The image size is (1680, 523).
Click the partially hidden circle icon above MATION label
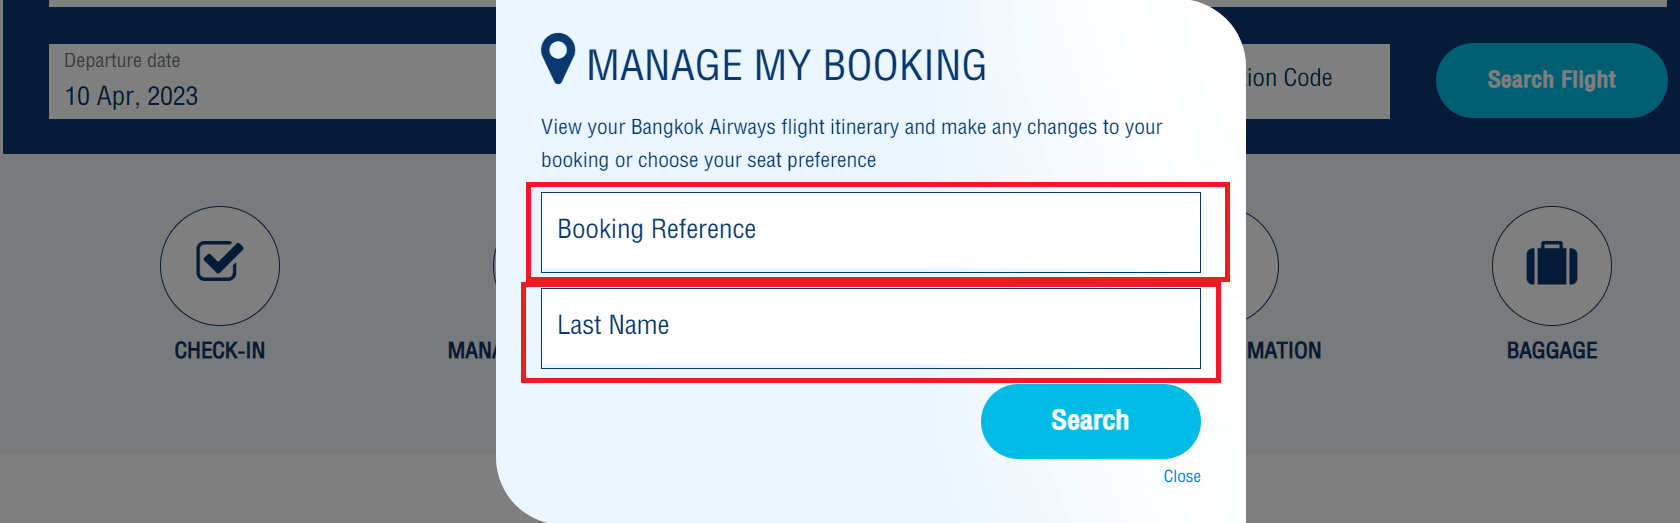pyautogui.click(x=1262, y=265)
